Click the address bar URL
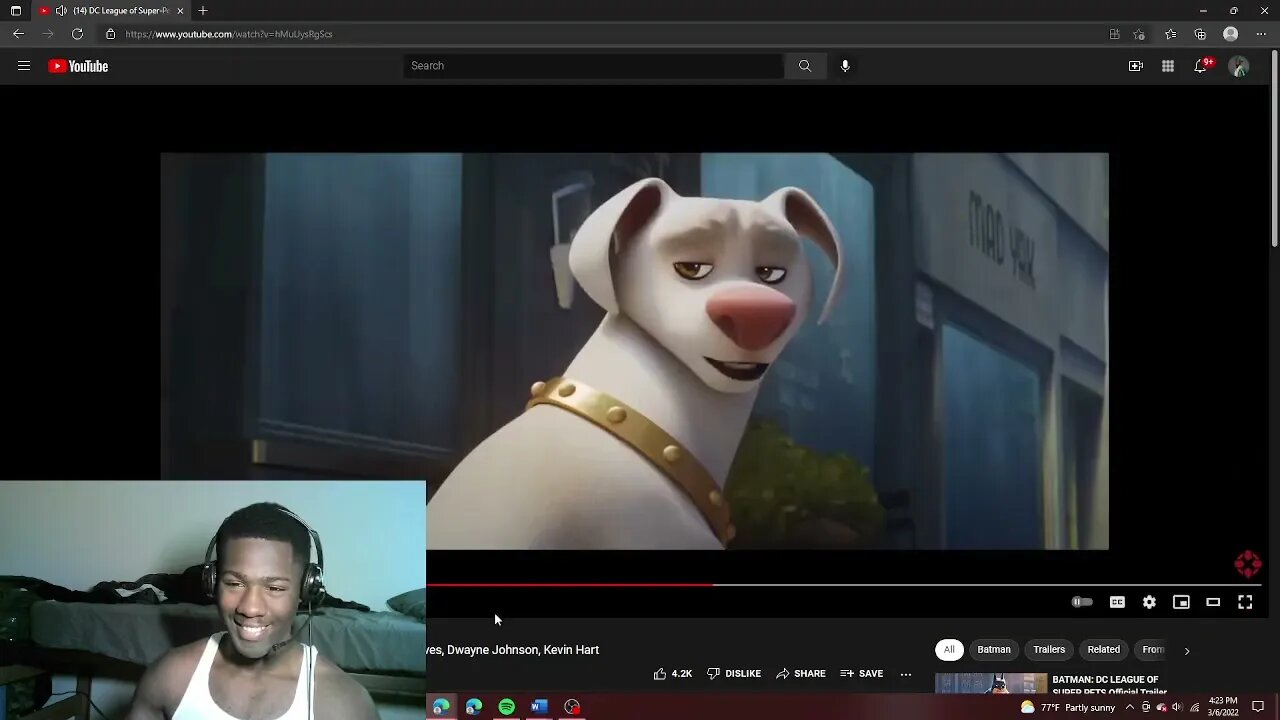The image size is (1280, 720). [229, 34]
